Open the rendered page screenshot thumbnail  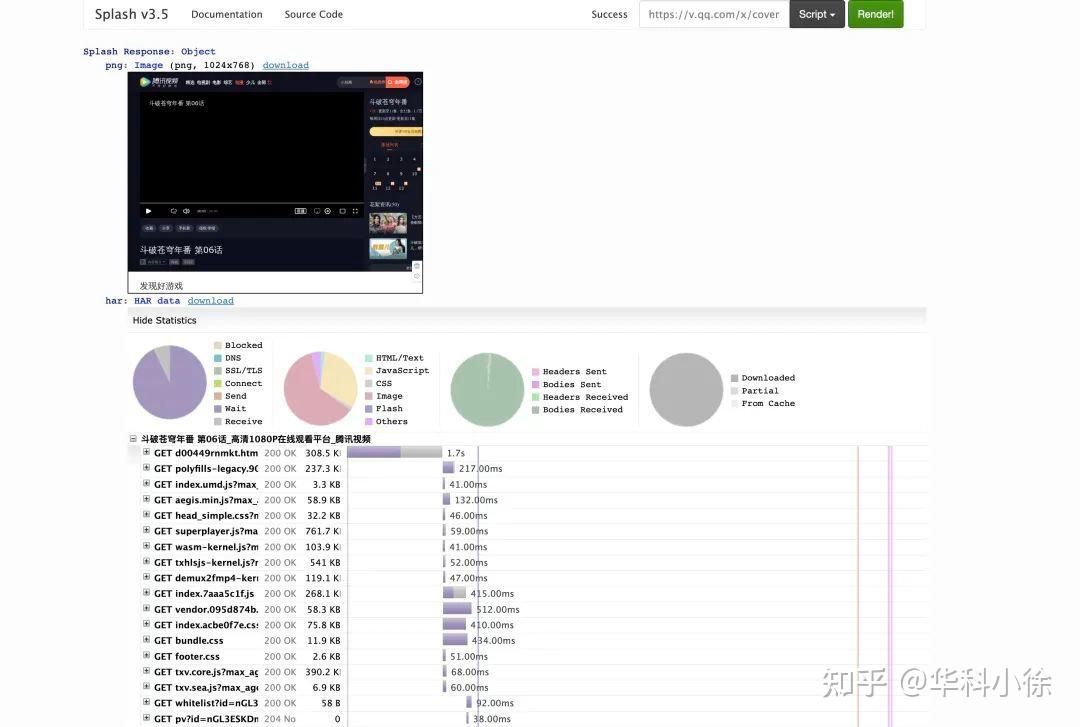point(275,183)
